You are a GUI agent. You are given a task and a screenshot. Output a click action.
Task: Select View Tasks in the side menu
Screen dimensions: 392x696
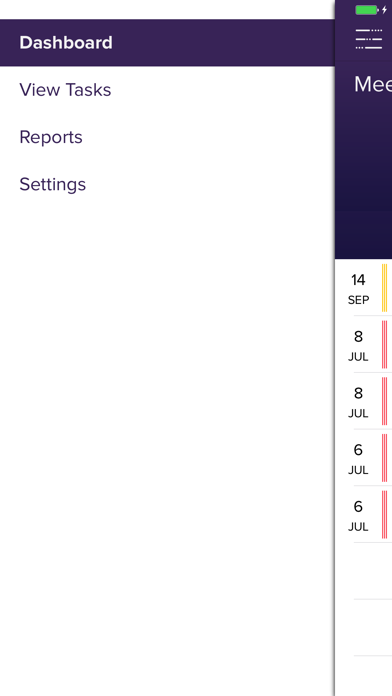click(167, 90)
